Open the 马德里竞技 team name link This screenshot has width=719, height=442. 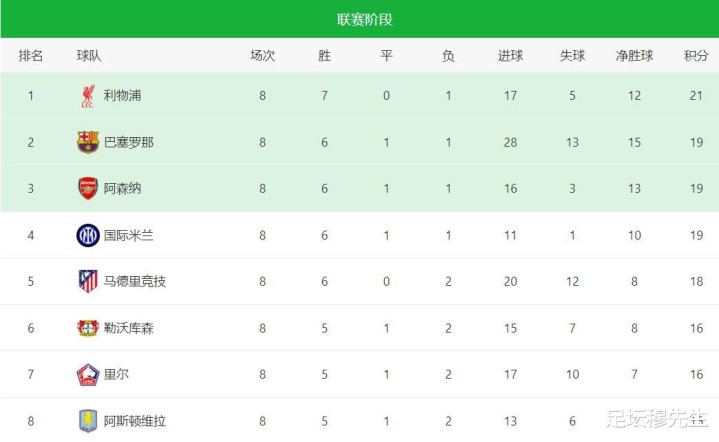pos(135,281)
